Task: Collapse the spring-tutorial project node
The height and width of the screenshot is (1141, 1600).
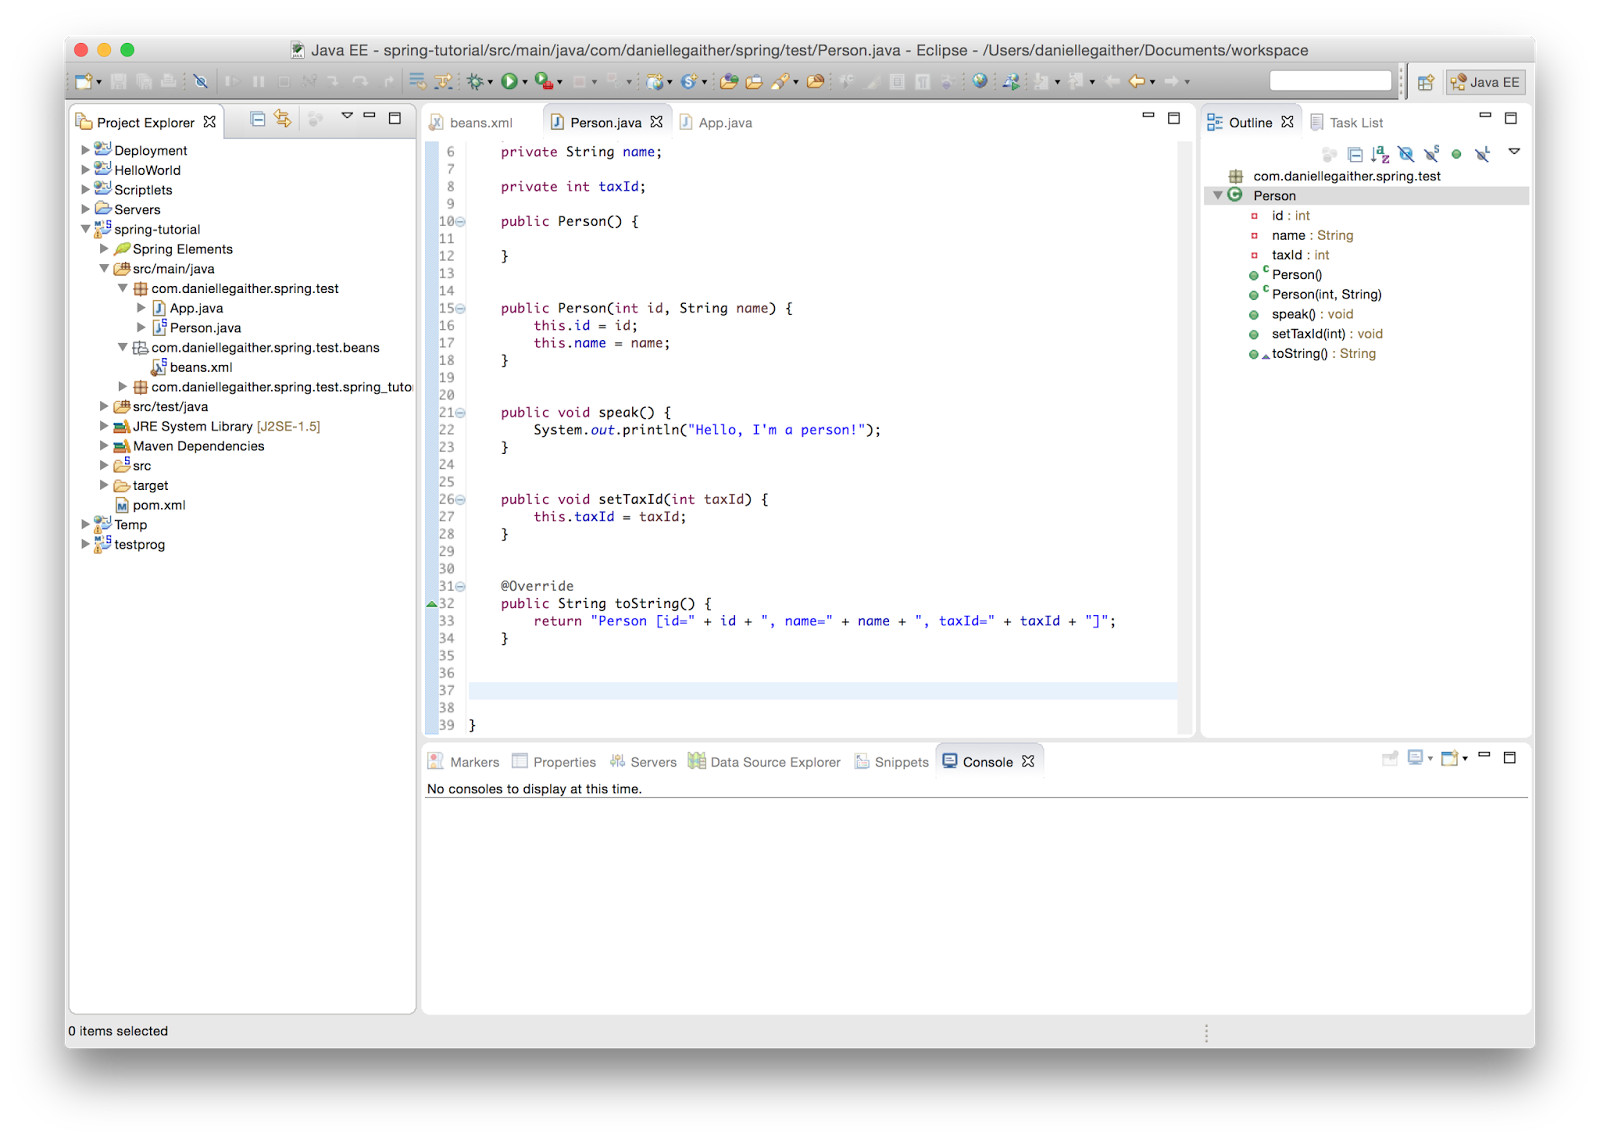Action: pos(86,229)
